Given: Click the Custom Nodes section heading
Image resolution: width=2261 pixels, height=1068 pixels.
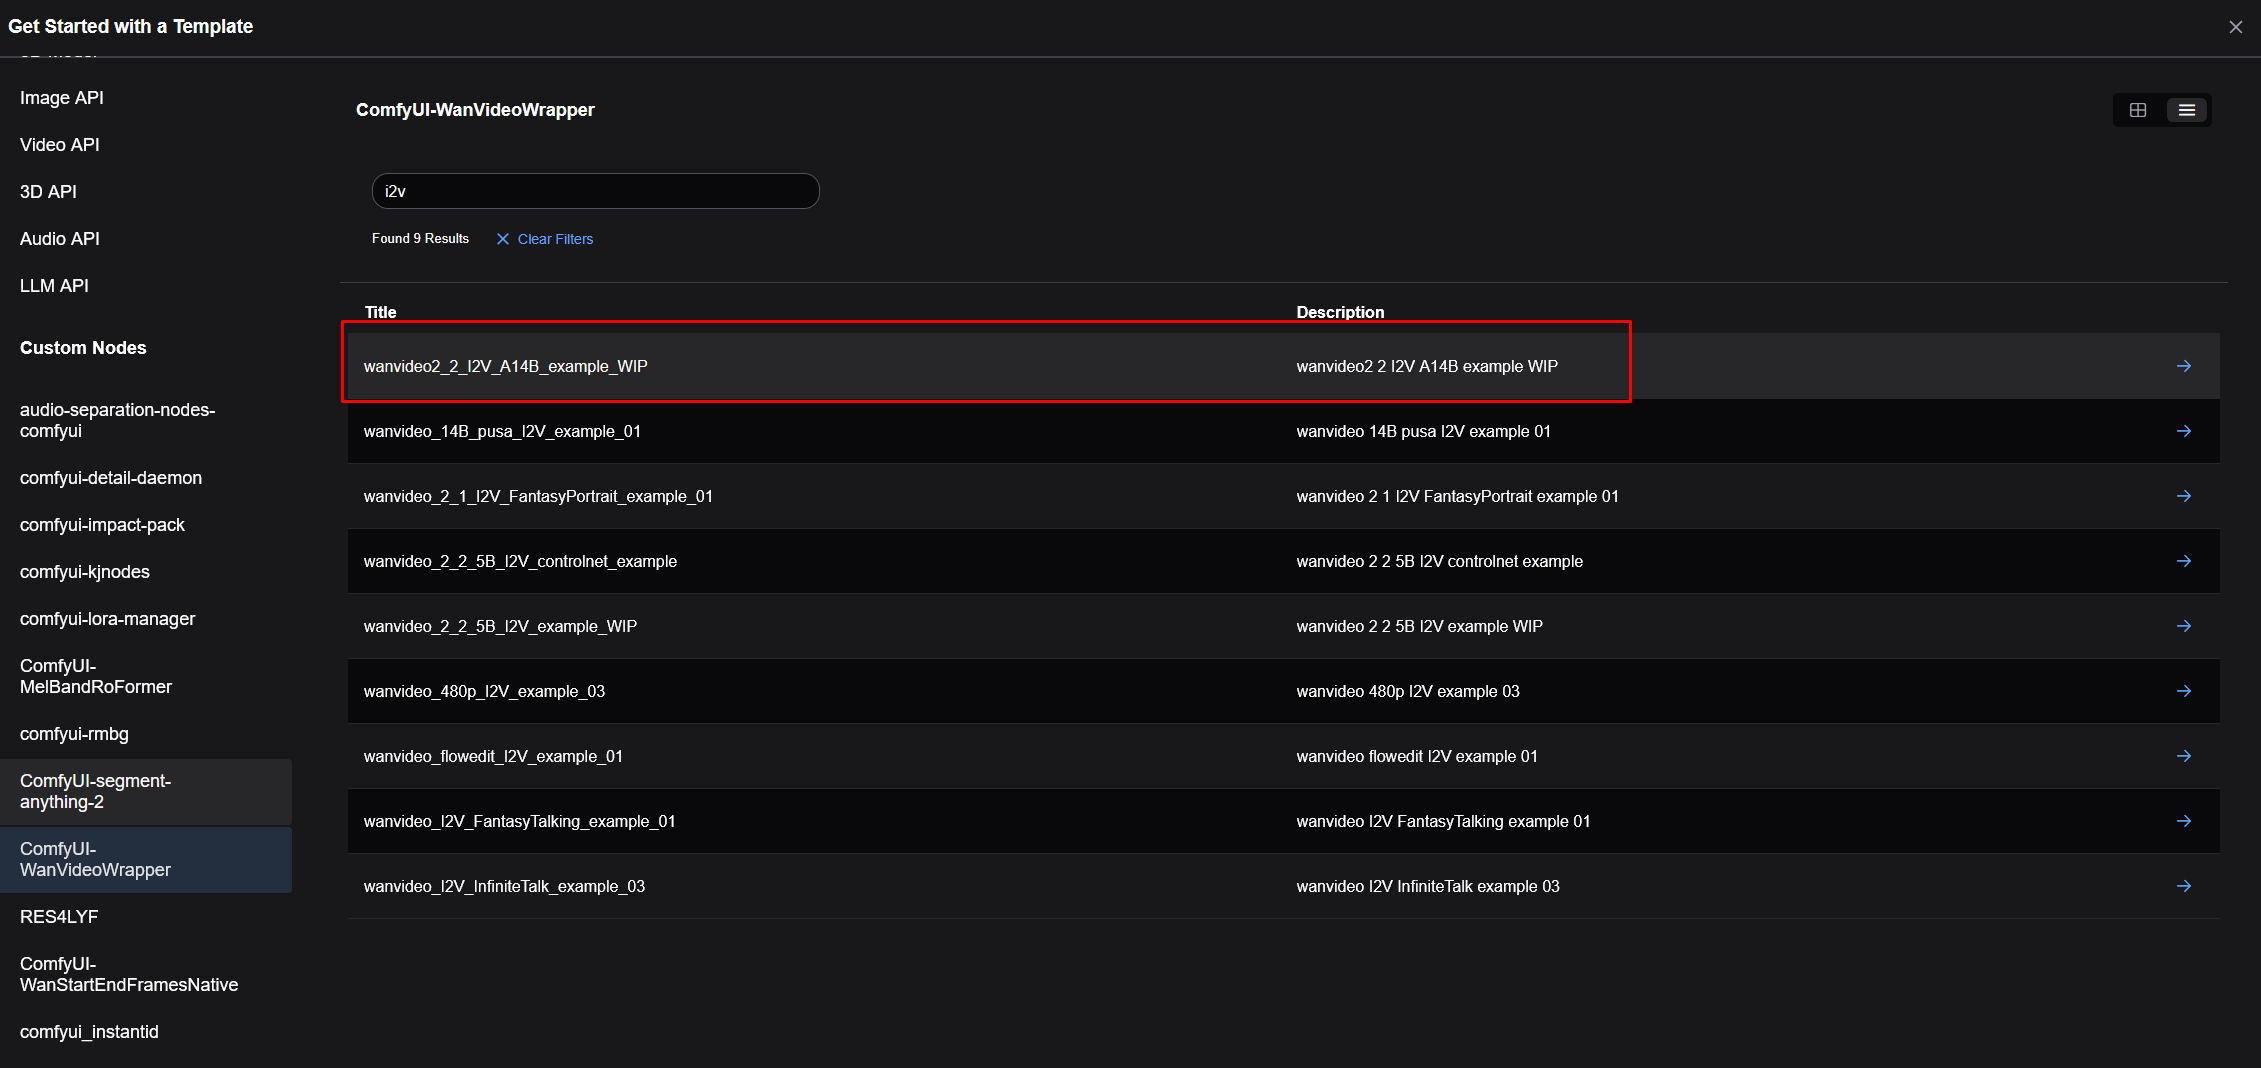Looking at the screenshot, I should [x=83, y=348].
